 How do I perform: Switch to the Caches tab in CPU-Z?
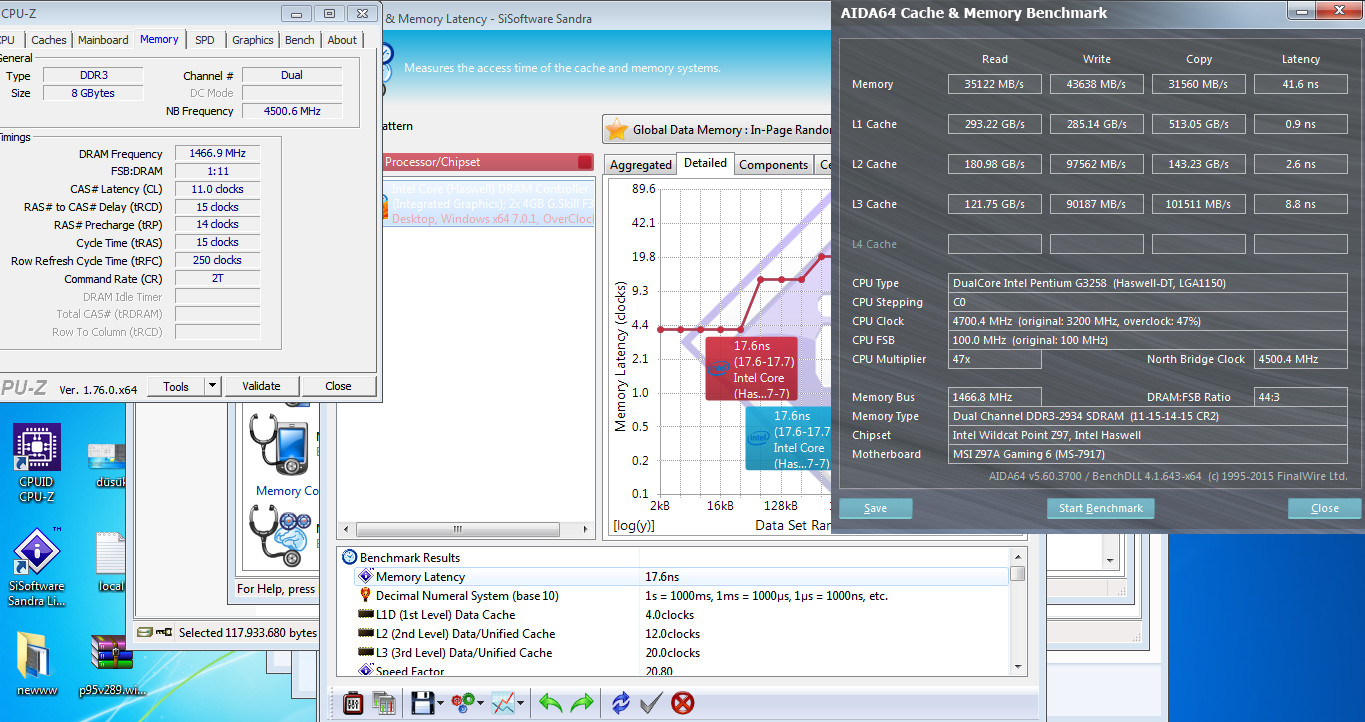(x=48, y=40)
